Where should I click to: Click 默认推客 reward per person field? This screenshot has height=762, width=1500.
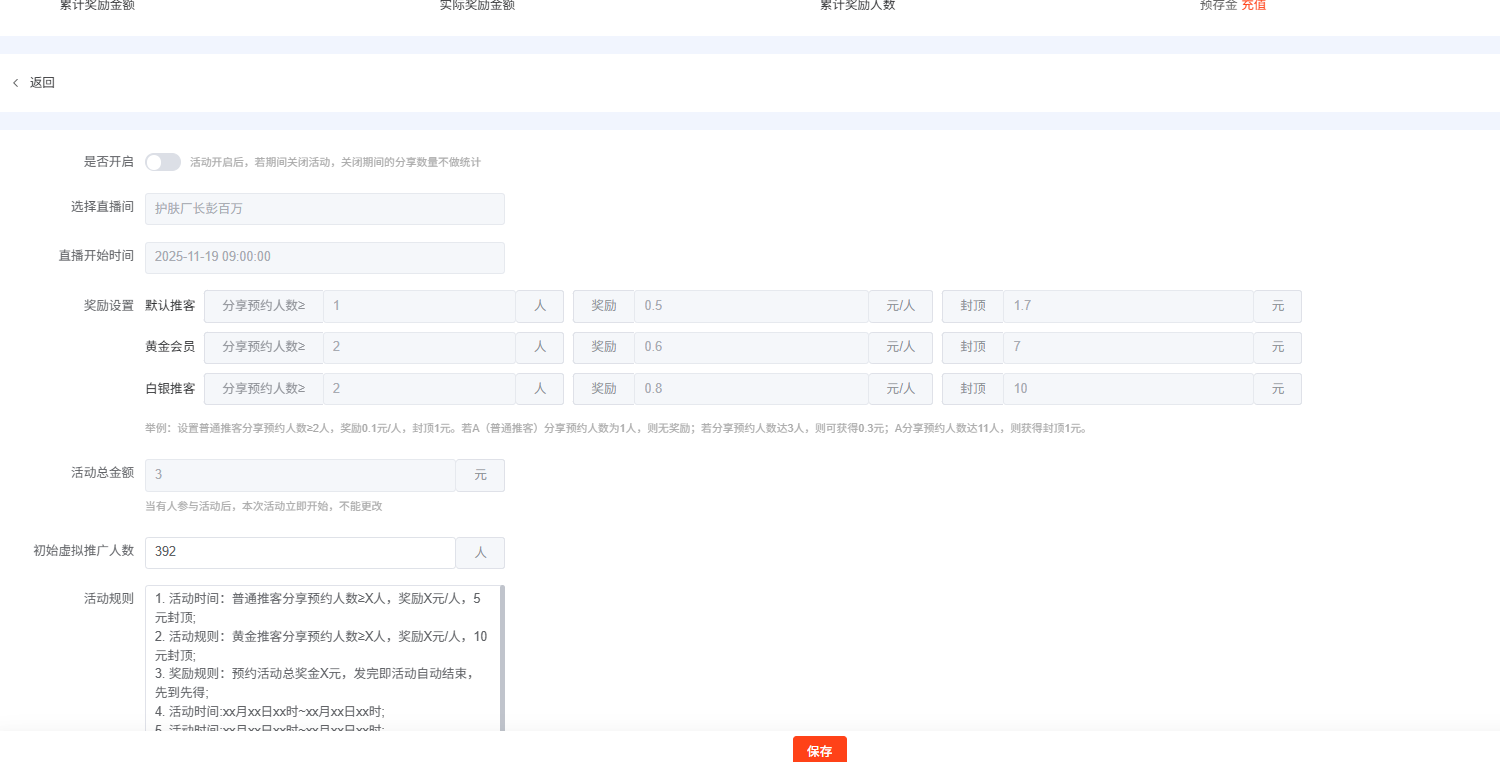click(750, 306)
